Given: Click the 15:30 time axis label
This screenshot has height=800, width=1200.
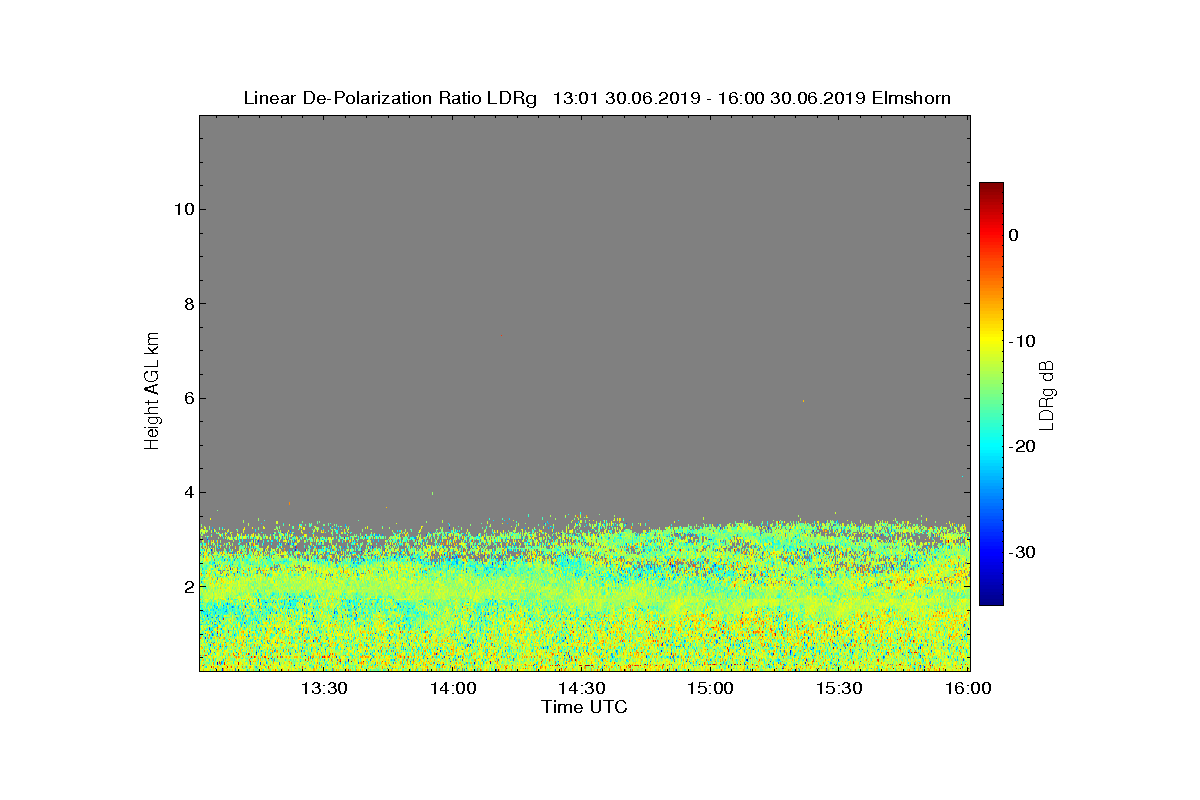Looking at the screenshot, I should [840, 689].
